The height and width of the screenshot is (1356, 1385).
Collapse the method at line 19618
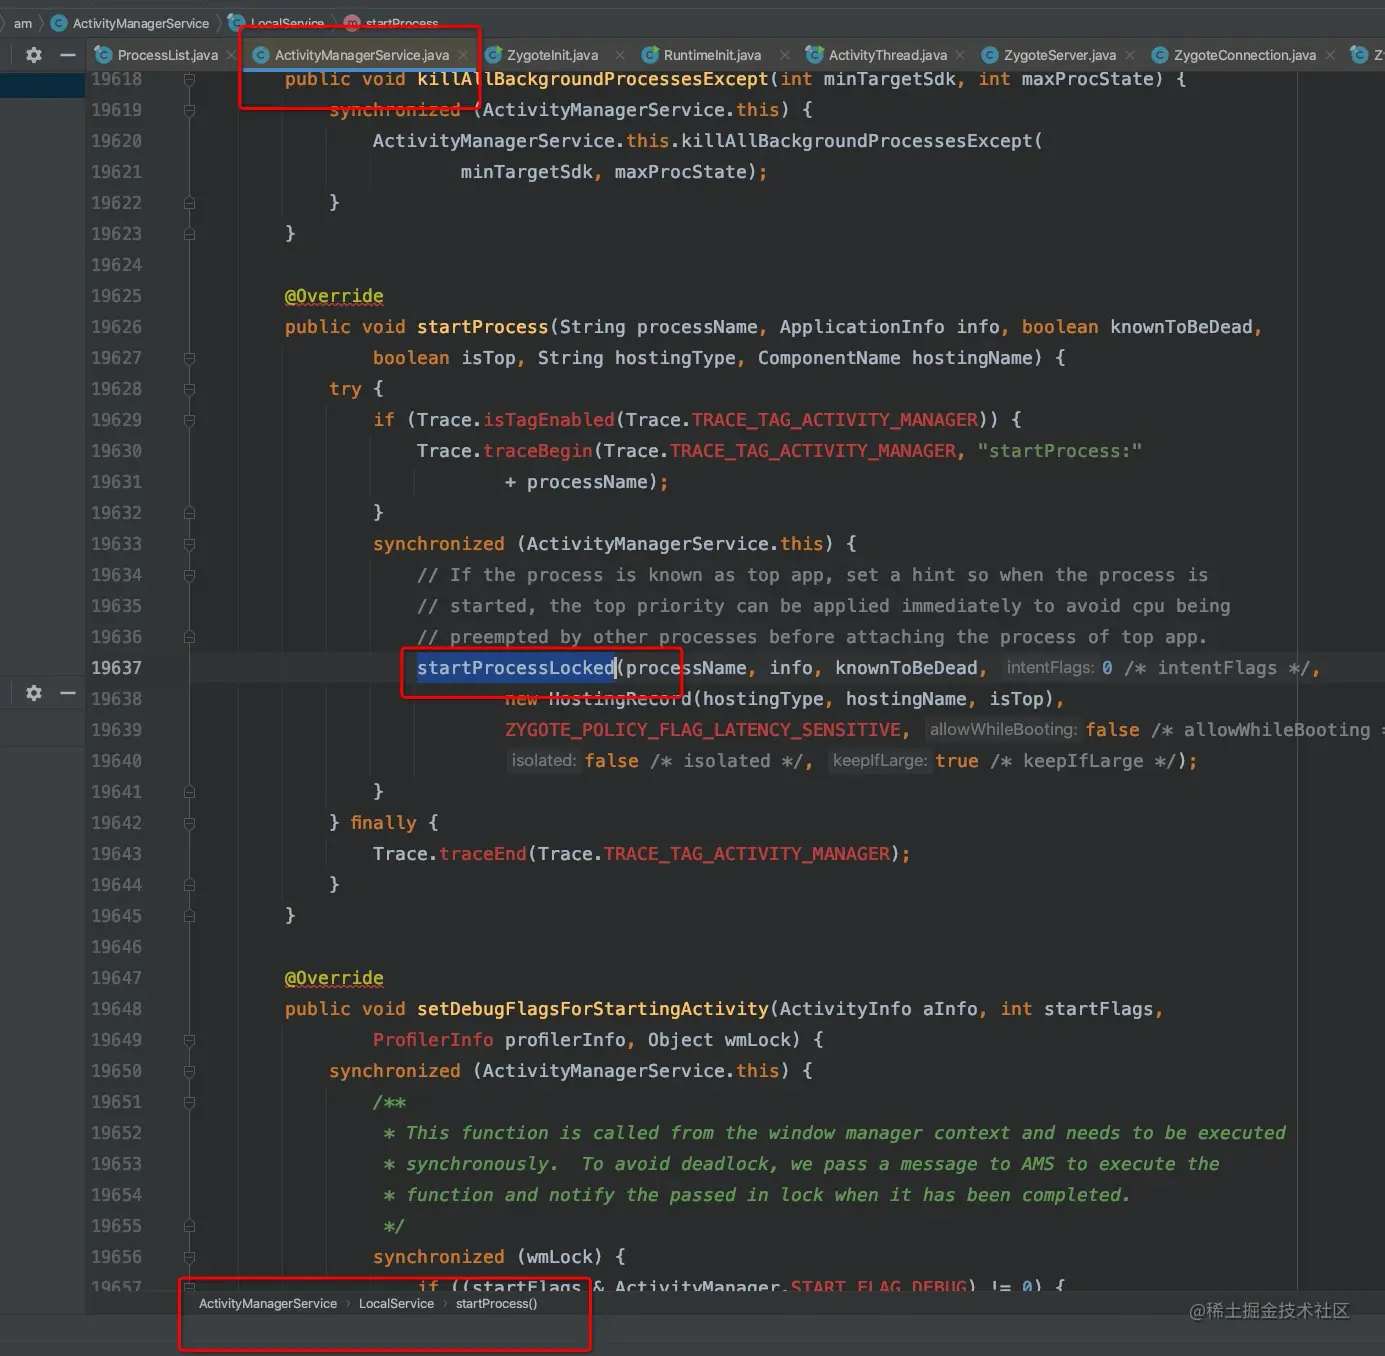[189, 79]
